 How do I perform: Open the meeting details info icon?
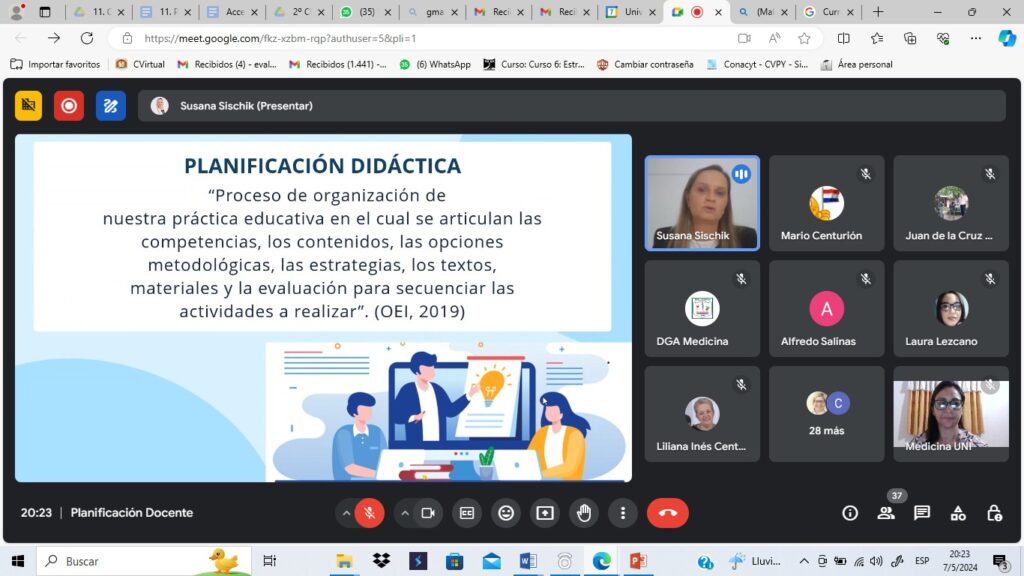tap(850, 513)
